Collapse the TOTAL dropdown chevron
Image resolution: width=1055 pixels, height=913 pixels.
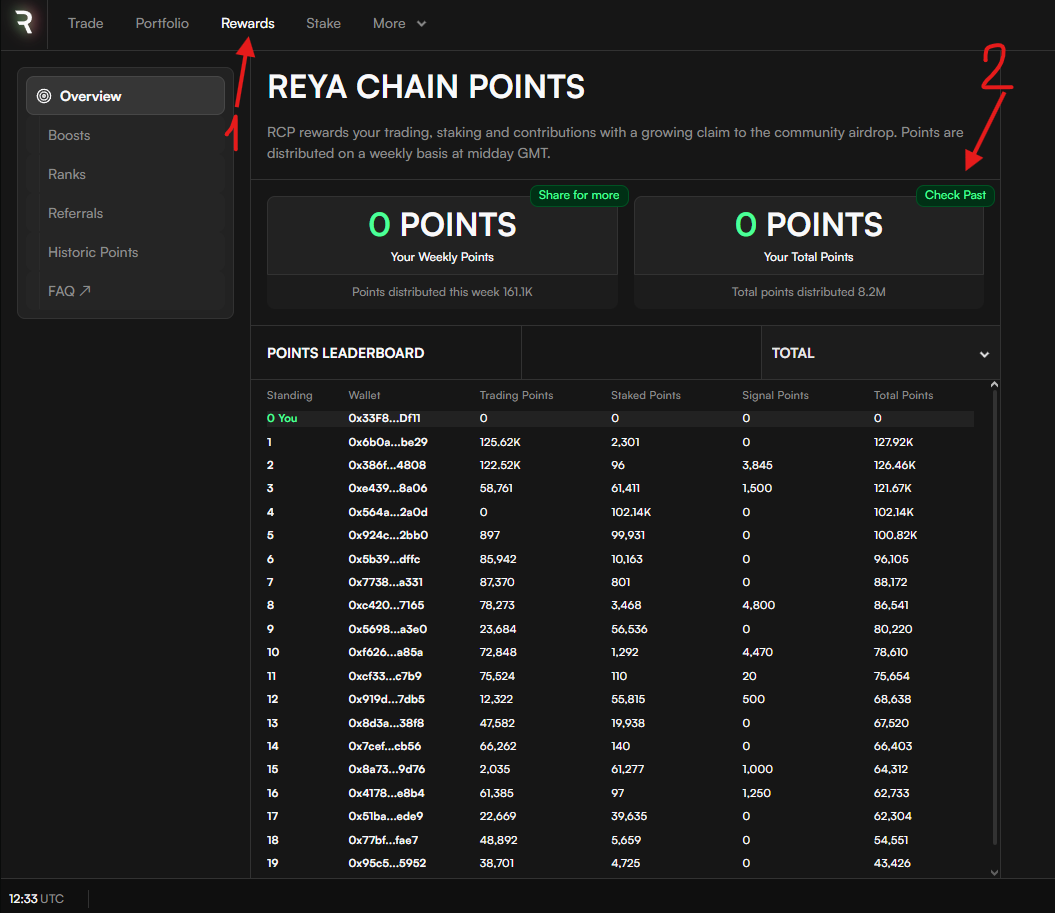pos(984,353)
